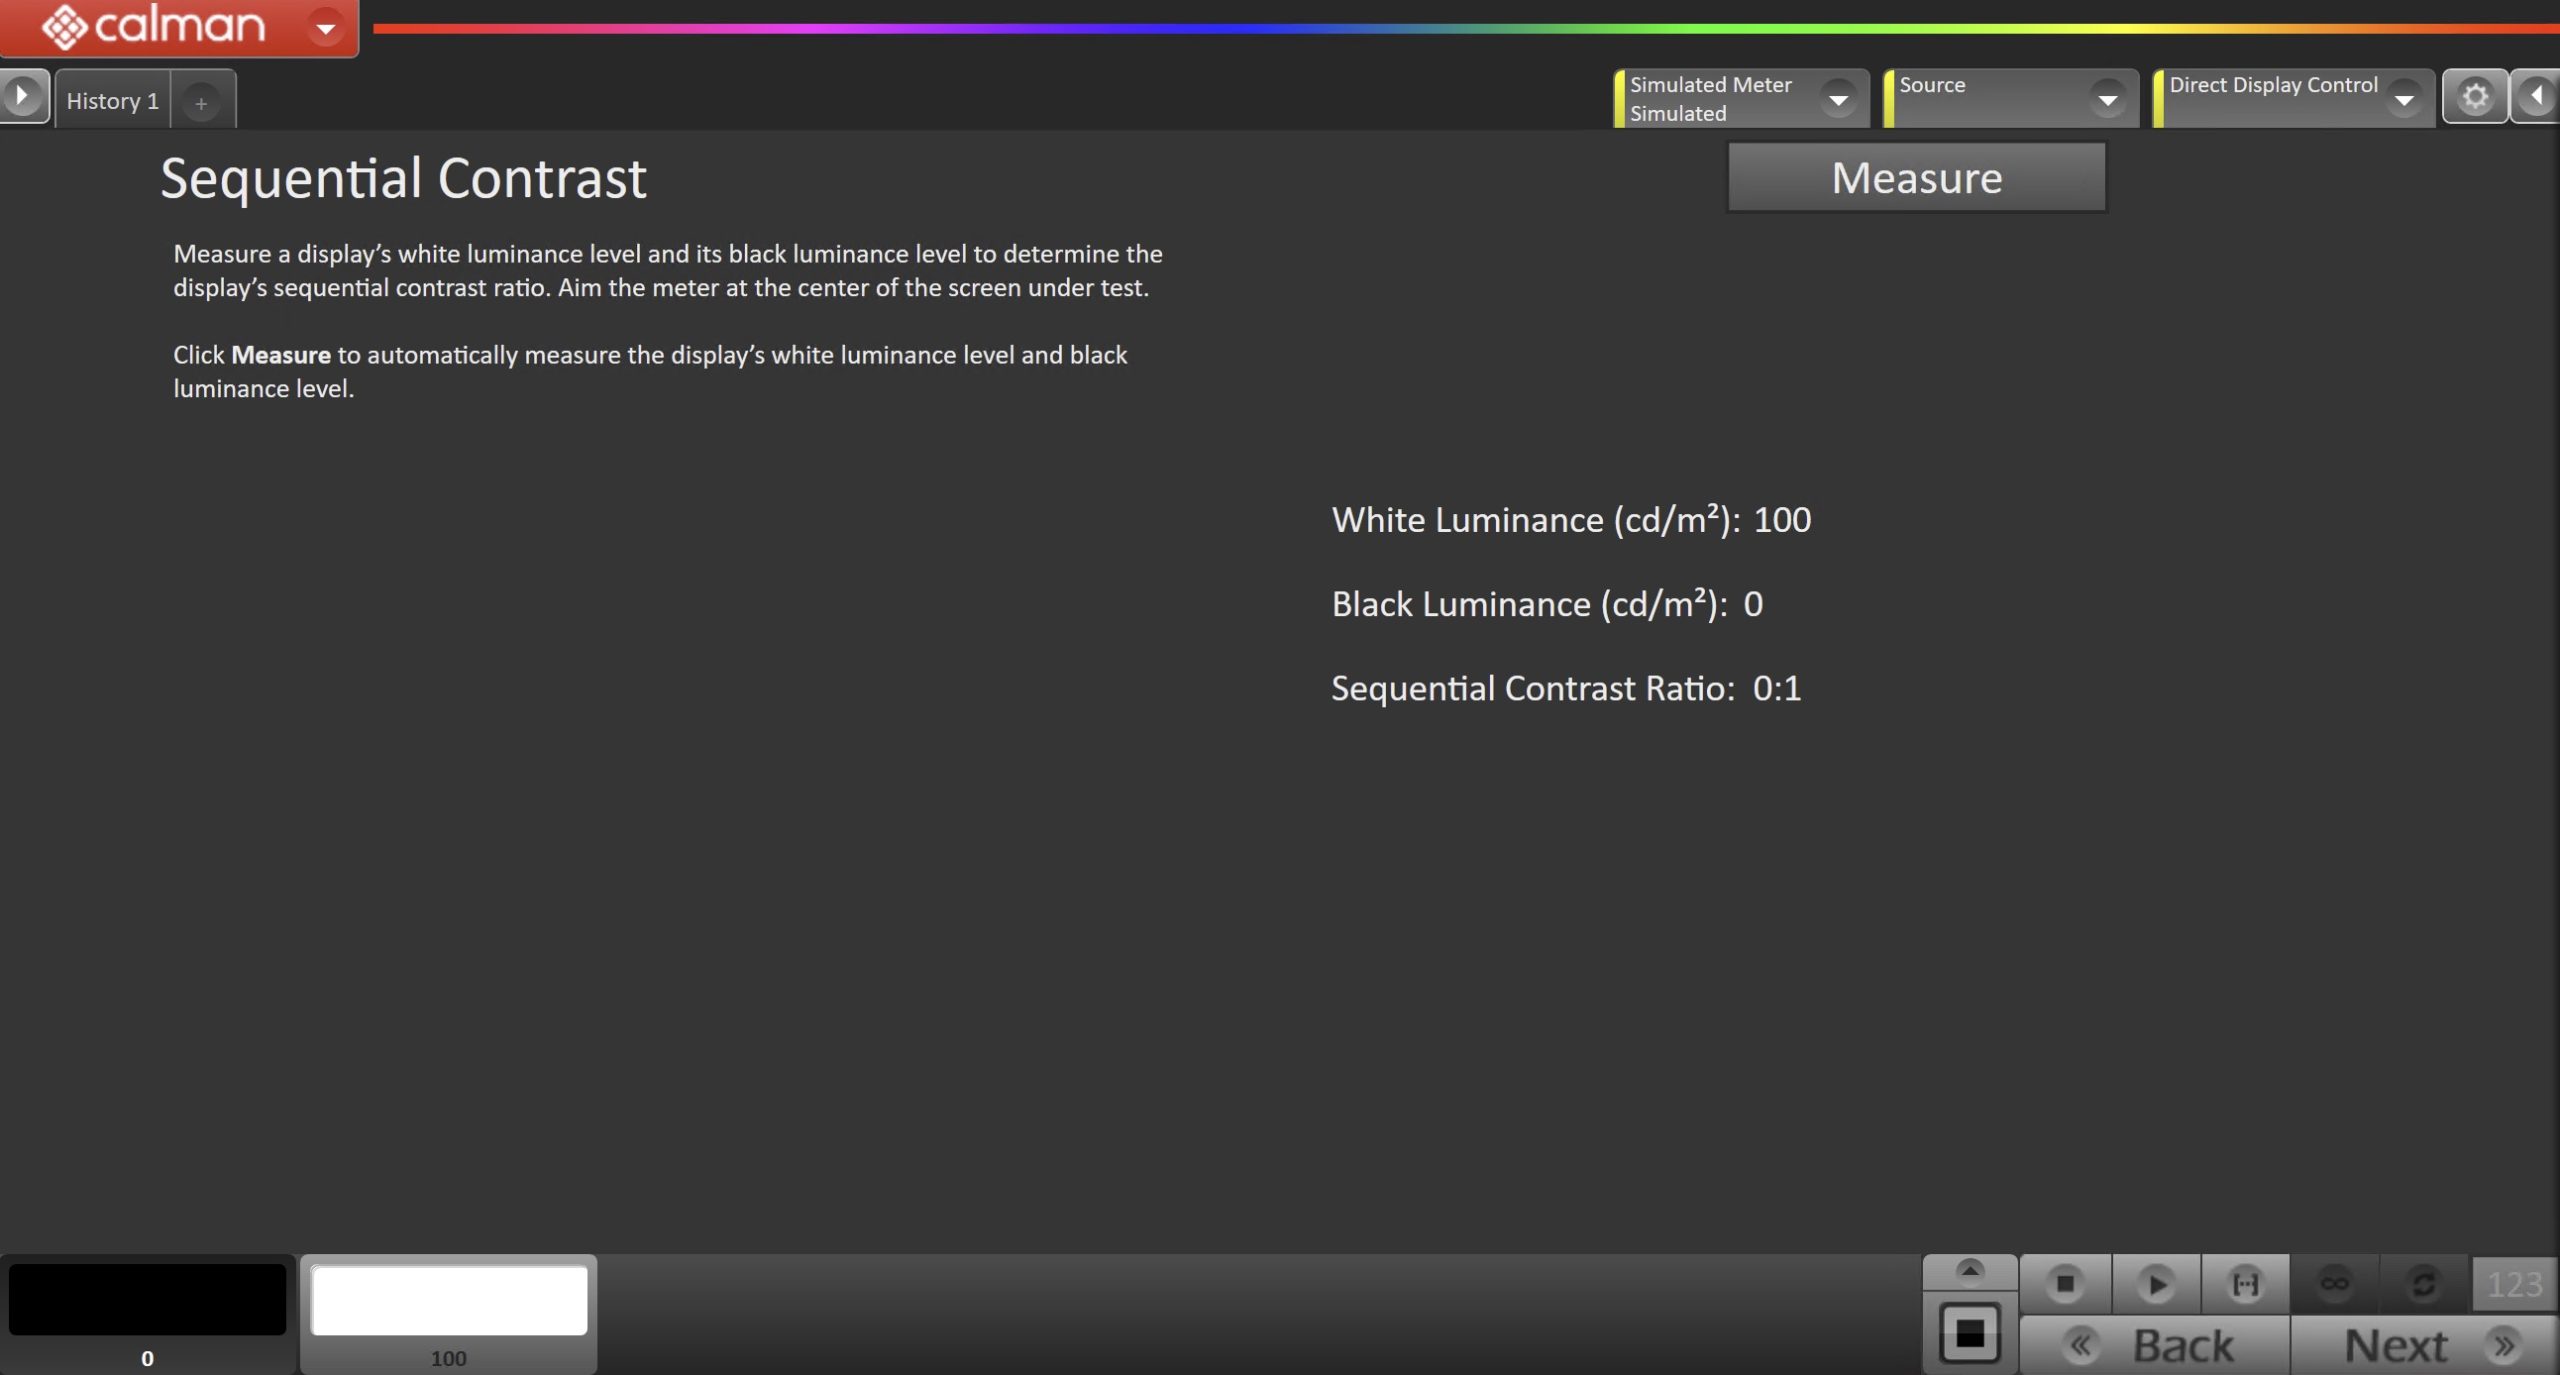Select the black 0 level swatch
Image resolution: width=2560 pixels, height=1375 pixels.
coord(147,1300)
